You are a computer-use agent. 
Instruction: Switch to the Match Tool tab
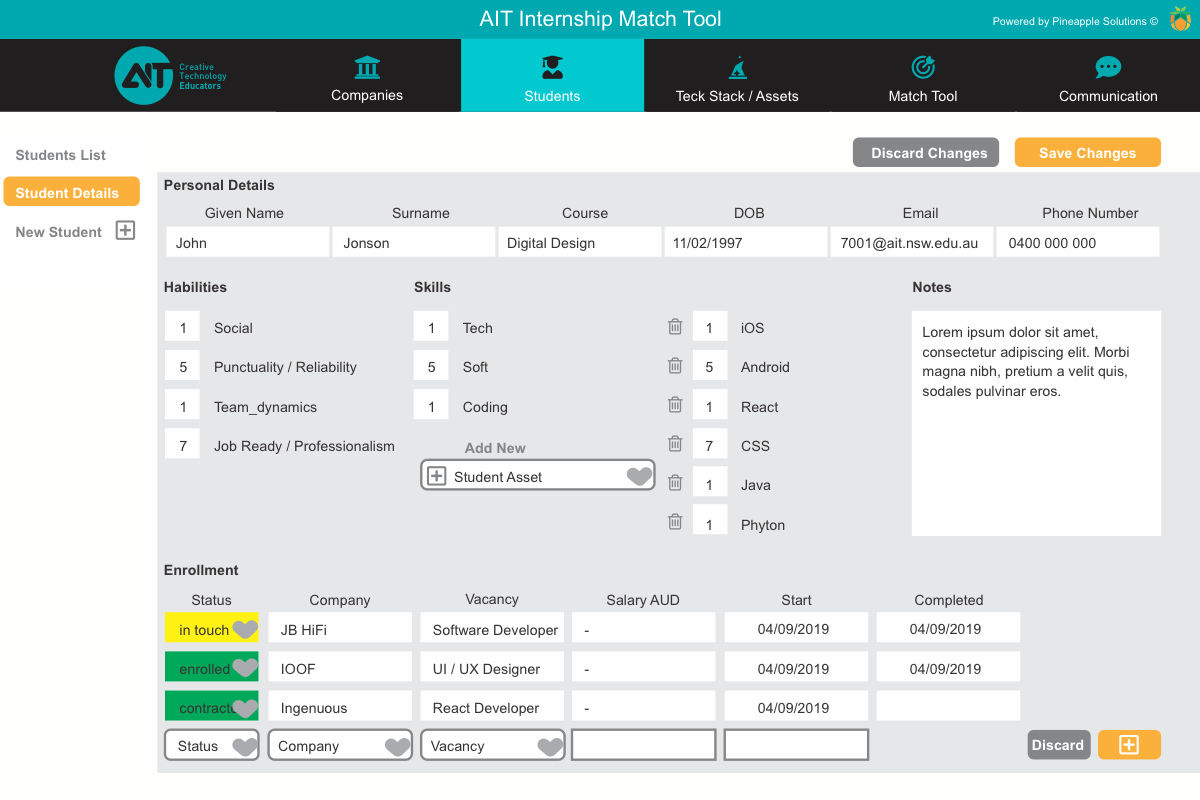pos(922,77)
